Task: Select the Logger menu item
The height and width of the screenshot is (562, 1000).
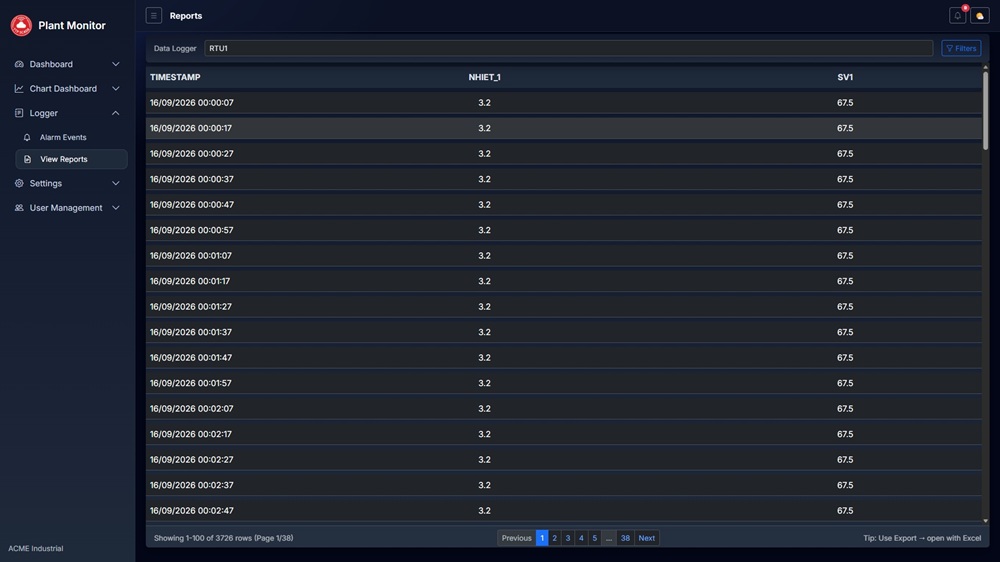Action: point(67,113)
